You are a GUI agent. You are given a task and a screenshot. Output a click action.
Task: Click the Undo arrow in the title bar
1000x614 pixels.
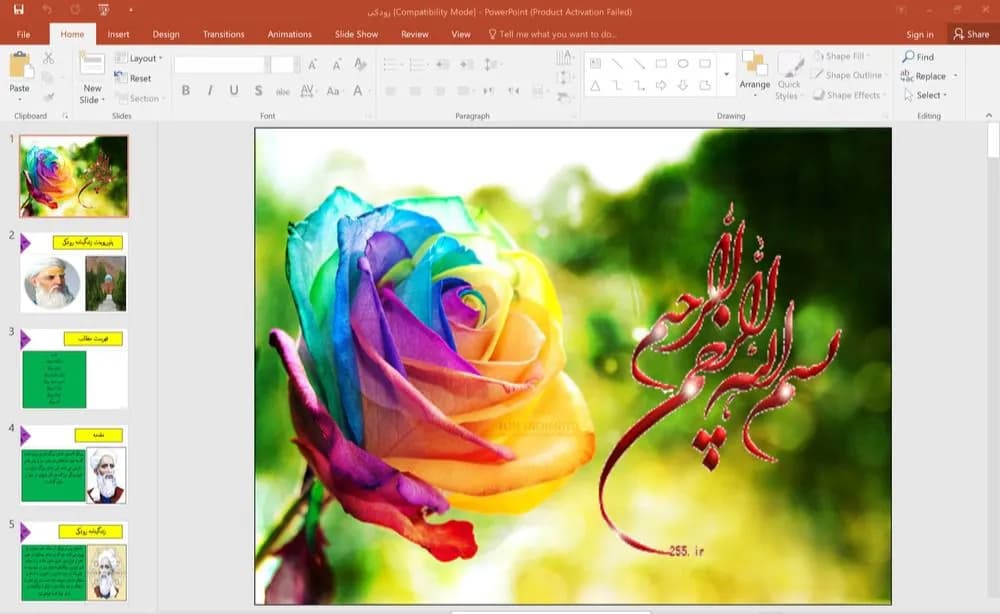point(47,10)
